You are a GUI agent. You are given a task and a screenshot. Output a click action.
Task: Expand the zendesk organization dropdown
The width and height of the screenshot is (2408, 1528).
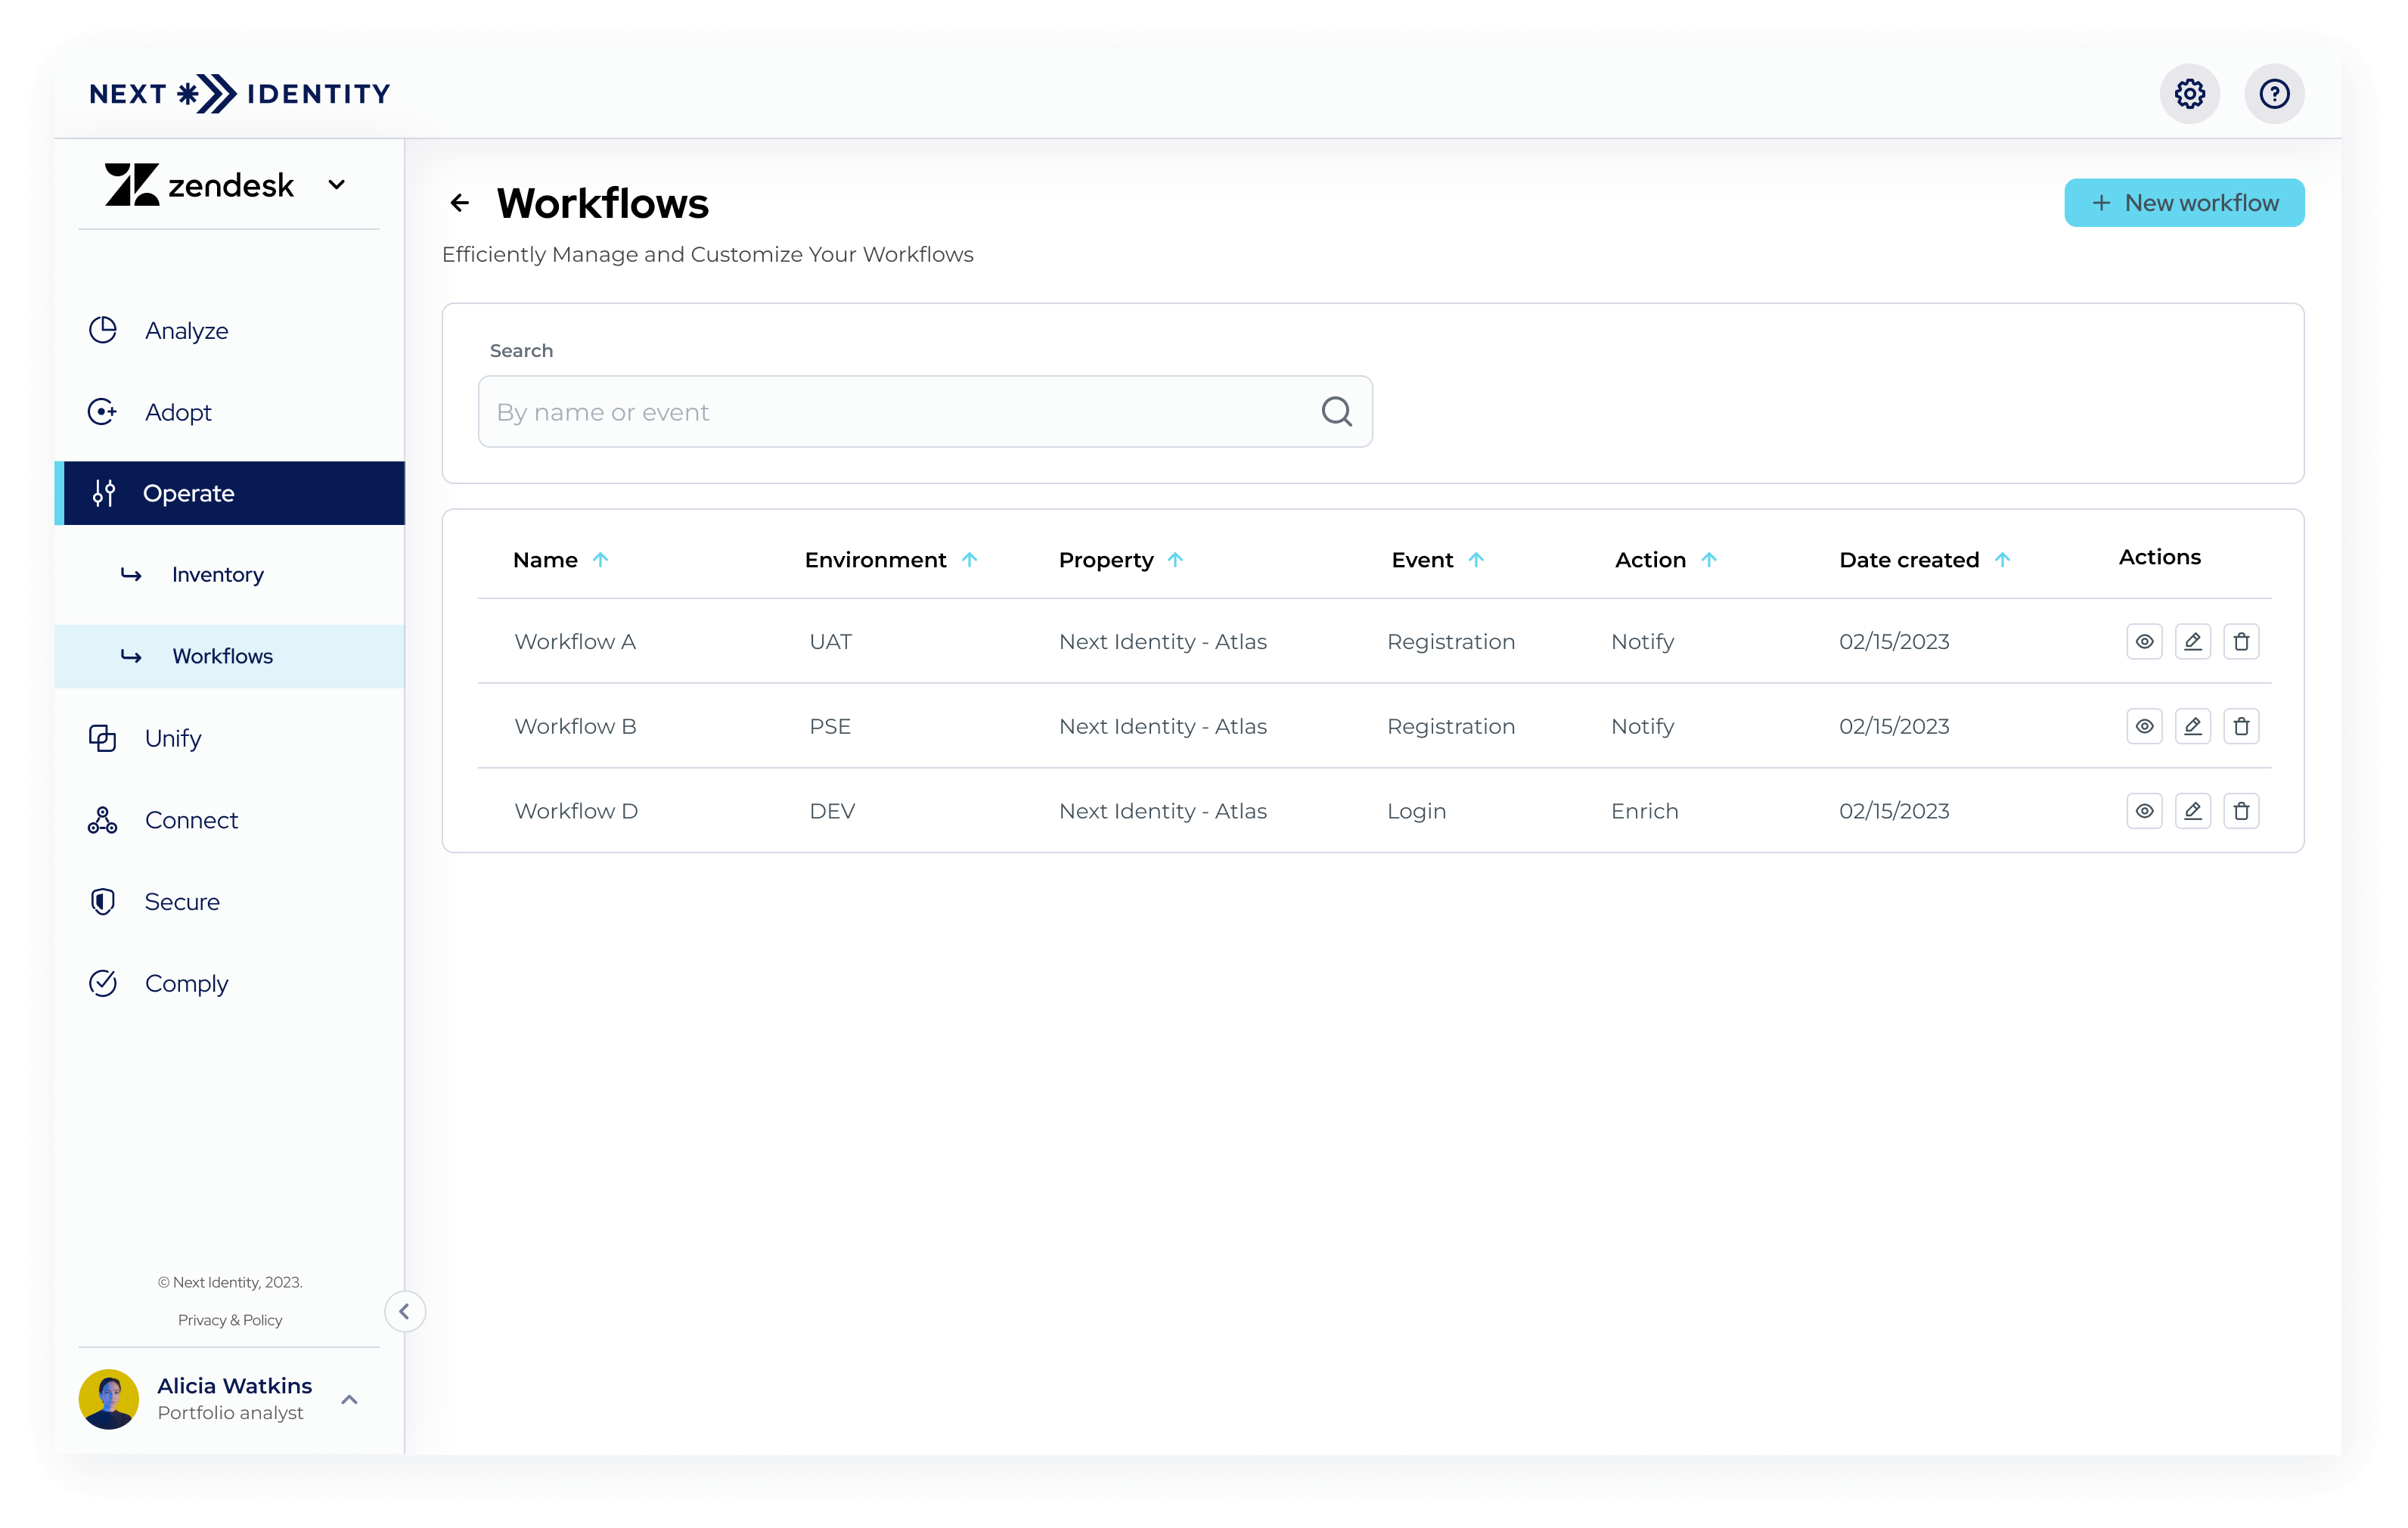point(337,185)
